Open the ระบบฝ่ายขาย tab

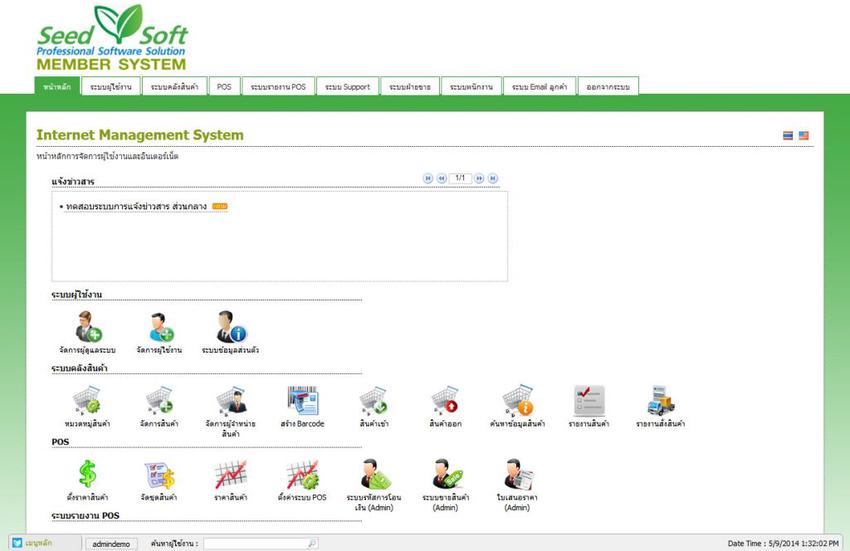pyautogui.click(x=410, y=86)
